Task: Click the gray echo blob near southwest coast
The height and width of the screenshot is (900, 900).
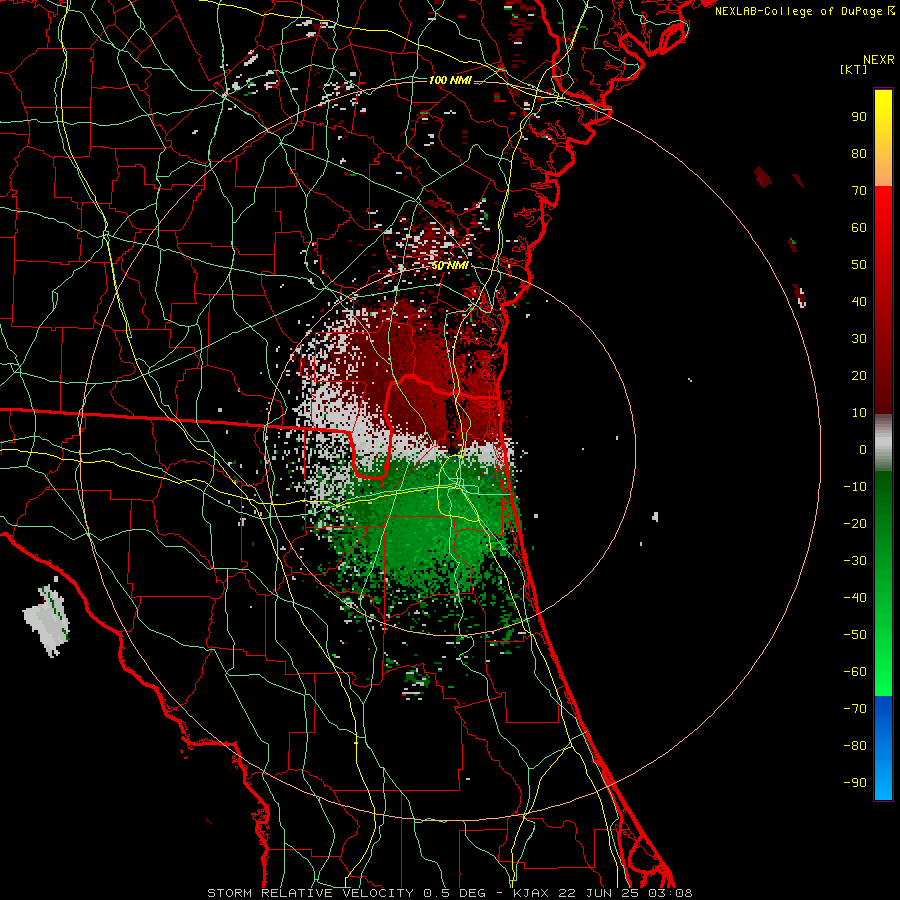Action: tap(48, 619)
